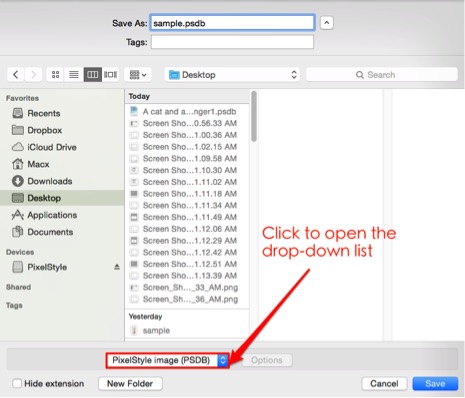Open the PixelStyle image (PSDB) format dropdown
This screenshot has height=398, width=465.
[168, 360]
